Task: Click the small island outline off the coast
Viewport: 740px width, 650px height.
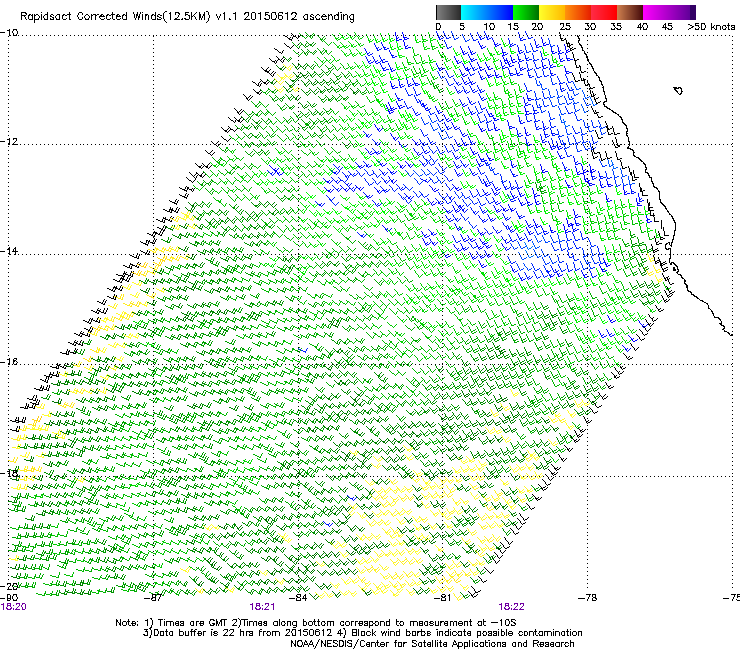Action: [678, 90]
